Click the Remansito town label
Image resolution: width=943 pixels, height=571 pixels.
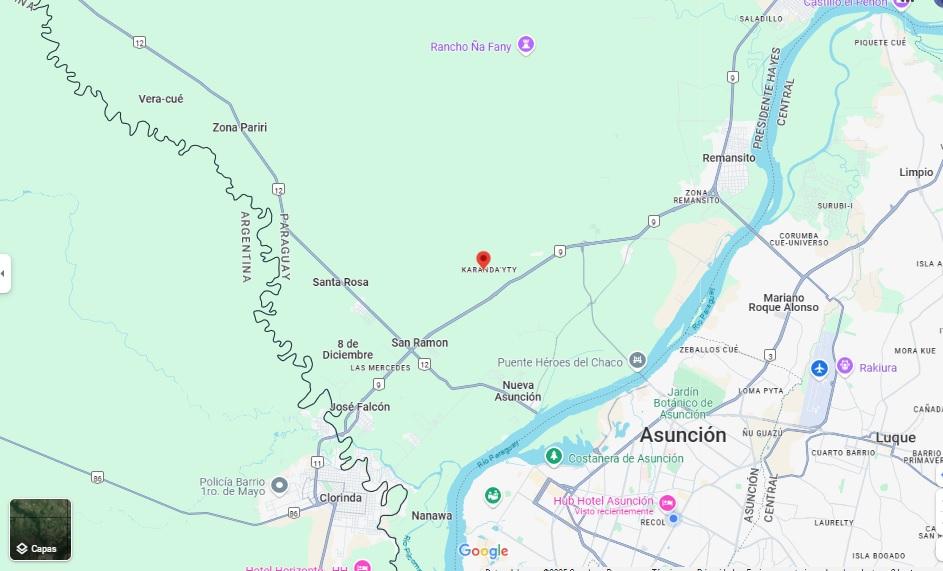729,158
